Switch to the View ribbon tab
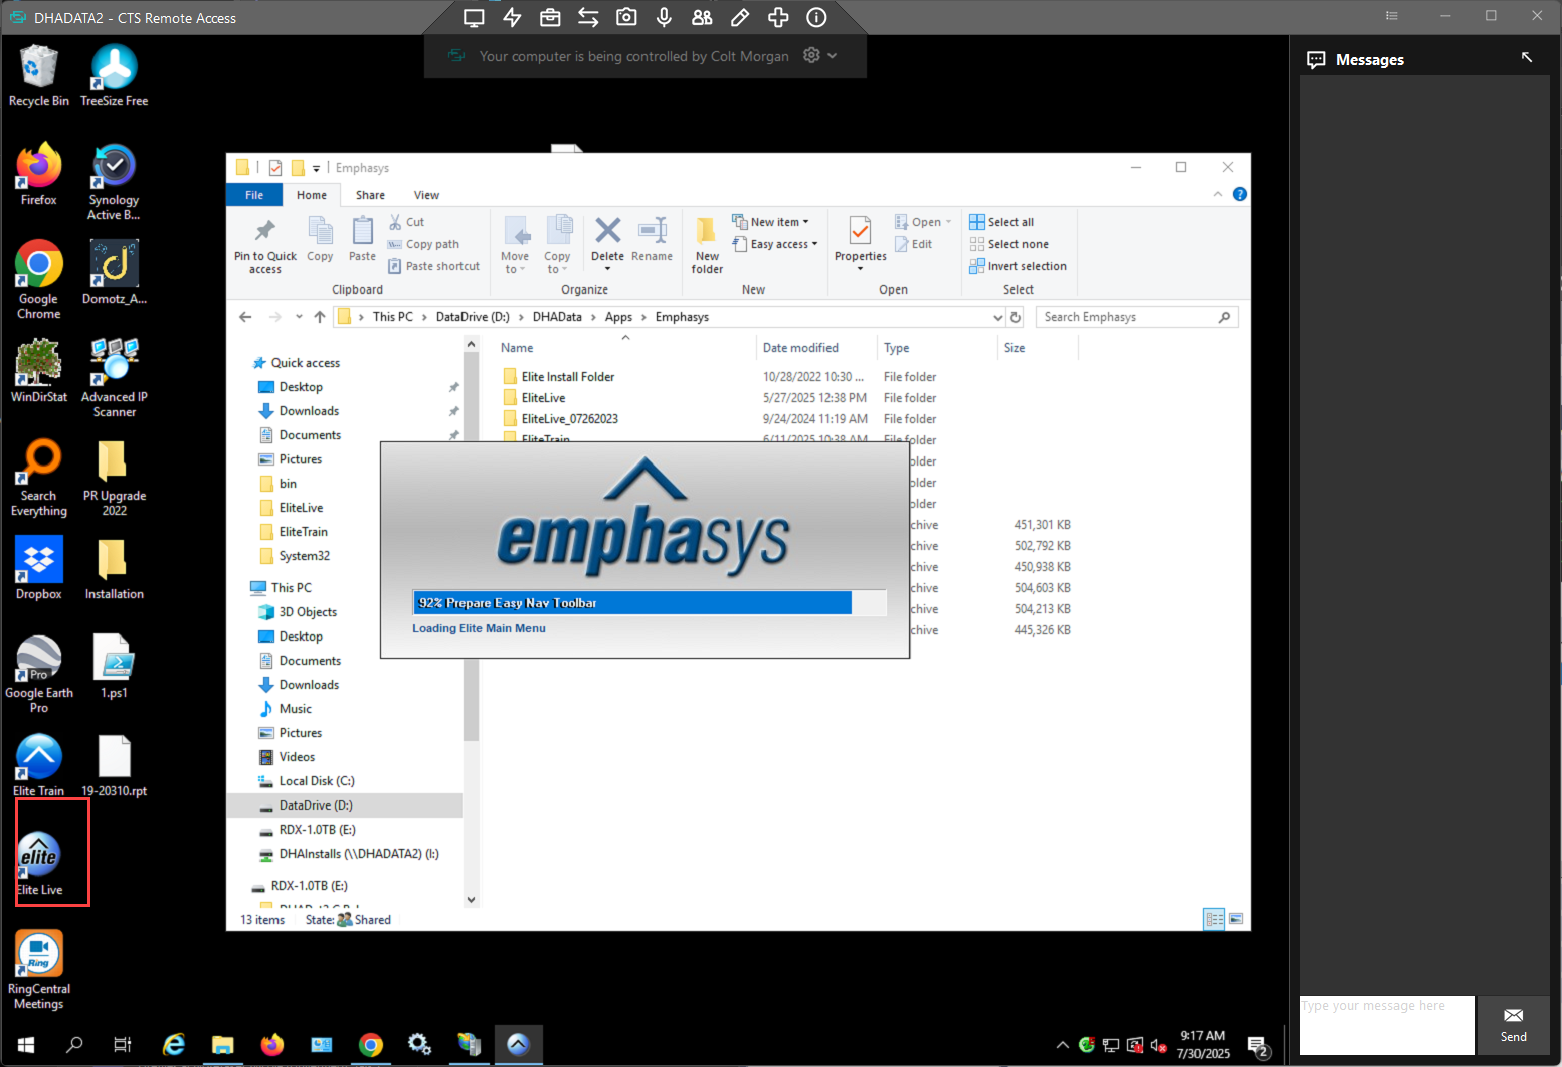1562x1067 pixels. tap(426, 195)
